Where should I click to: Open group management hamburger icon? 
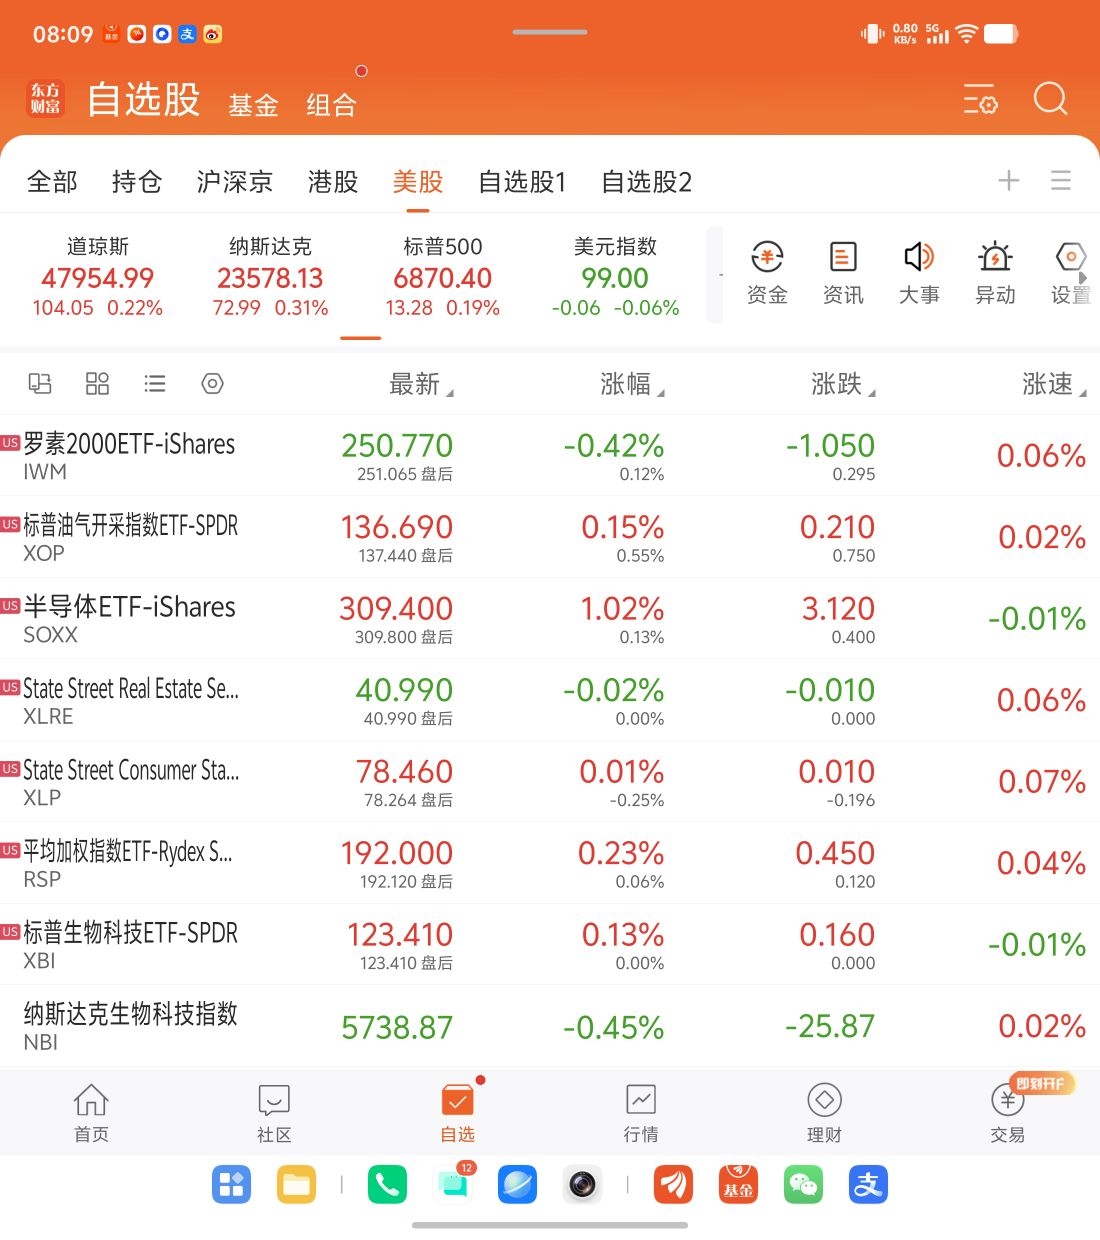(x=1061, y=180)
